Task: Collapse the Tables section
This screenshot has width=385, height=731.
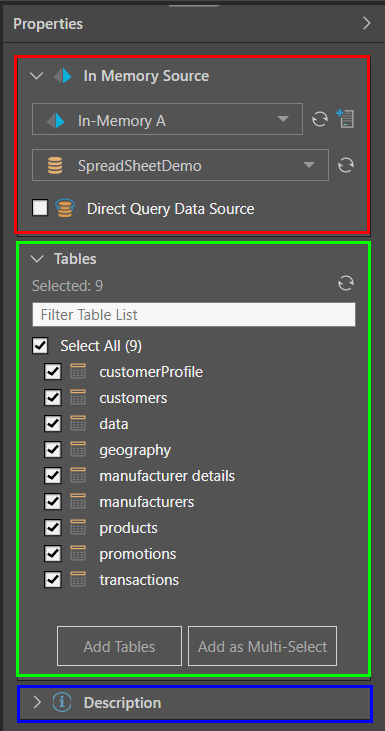Action: point(36,259)
